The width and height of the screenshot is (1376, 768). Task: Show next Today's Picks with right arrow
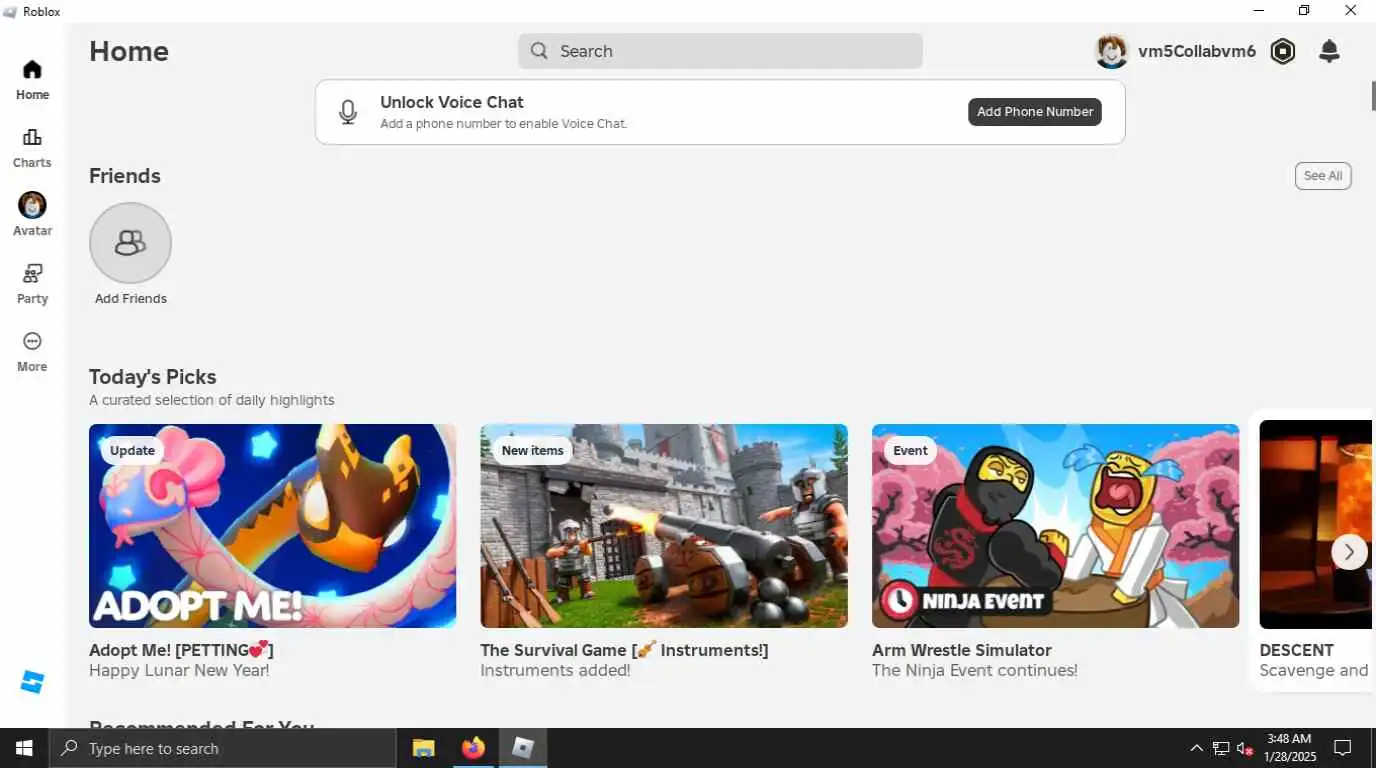pos(1349,551)
